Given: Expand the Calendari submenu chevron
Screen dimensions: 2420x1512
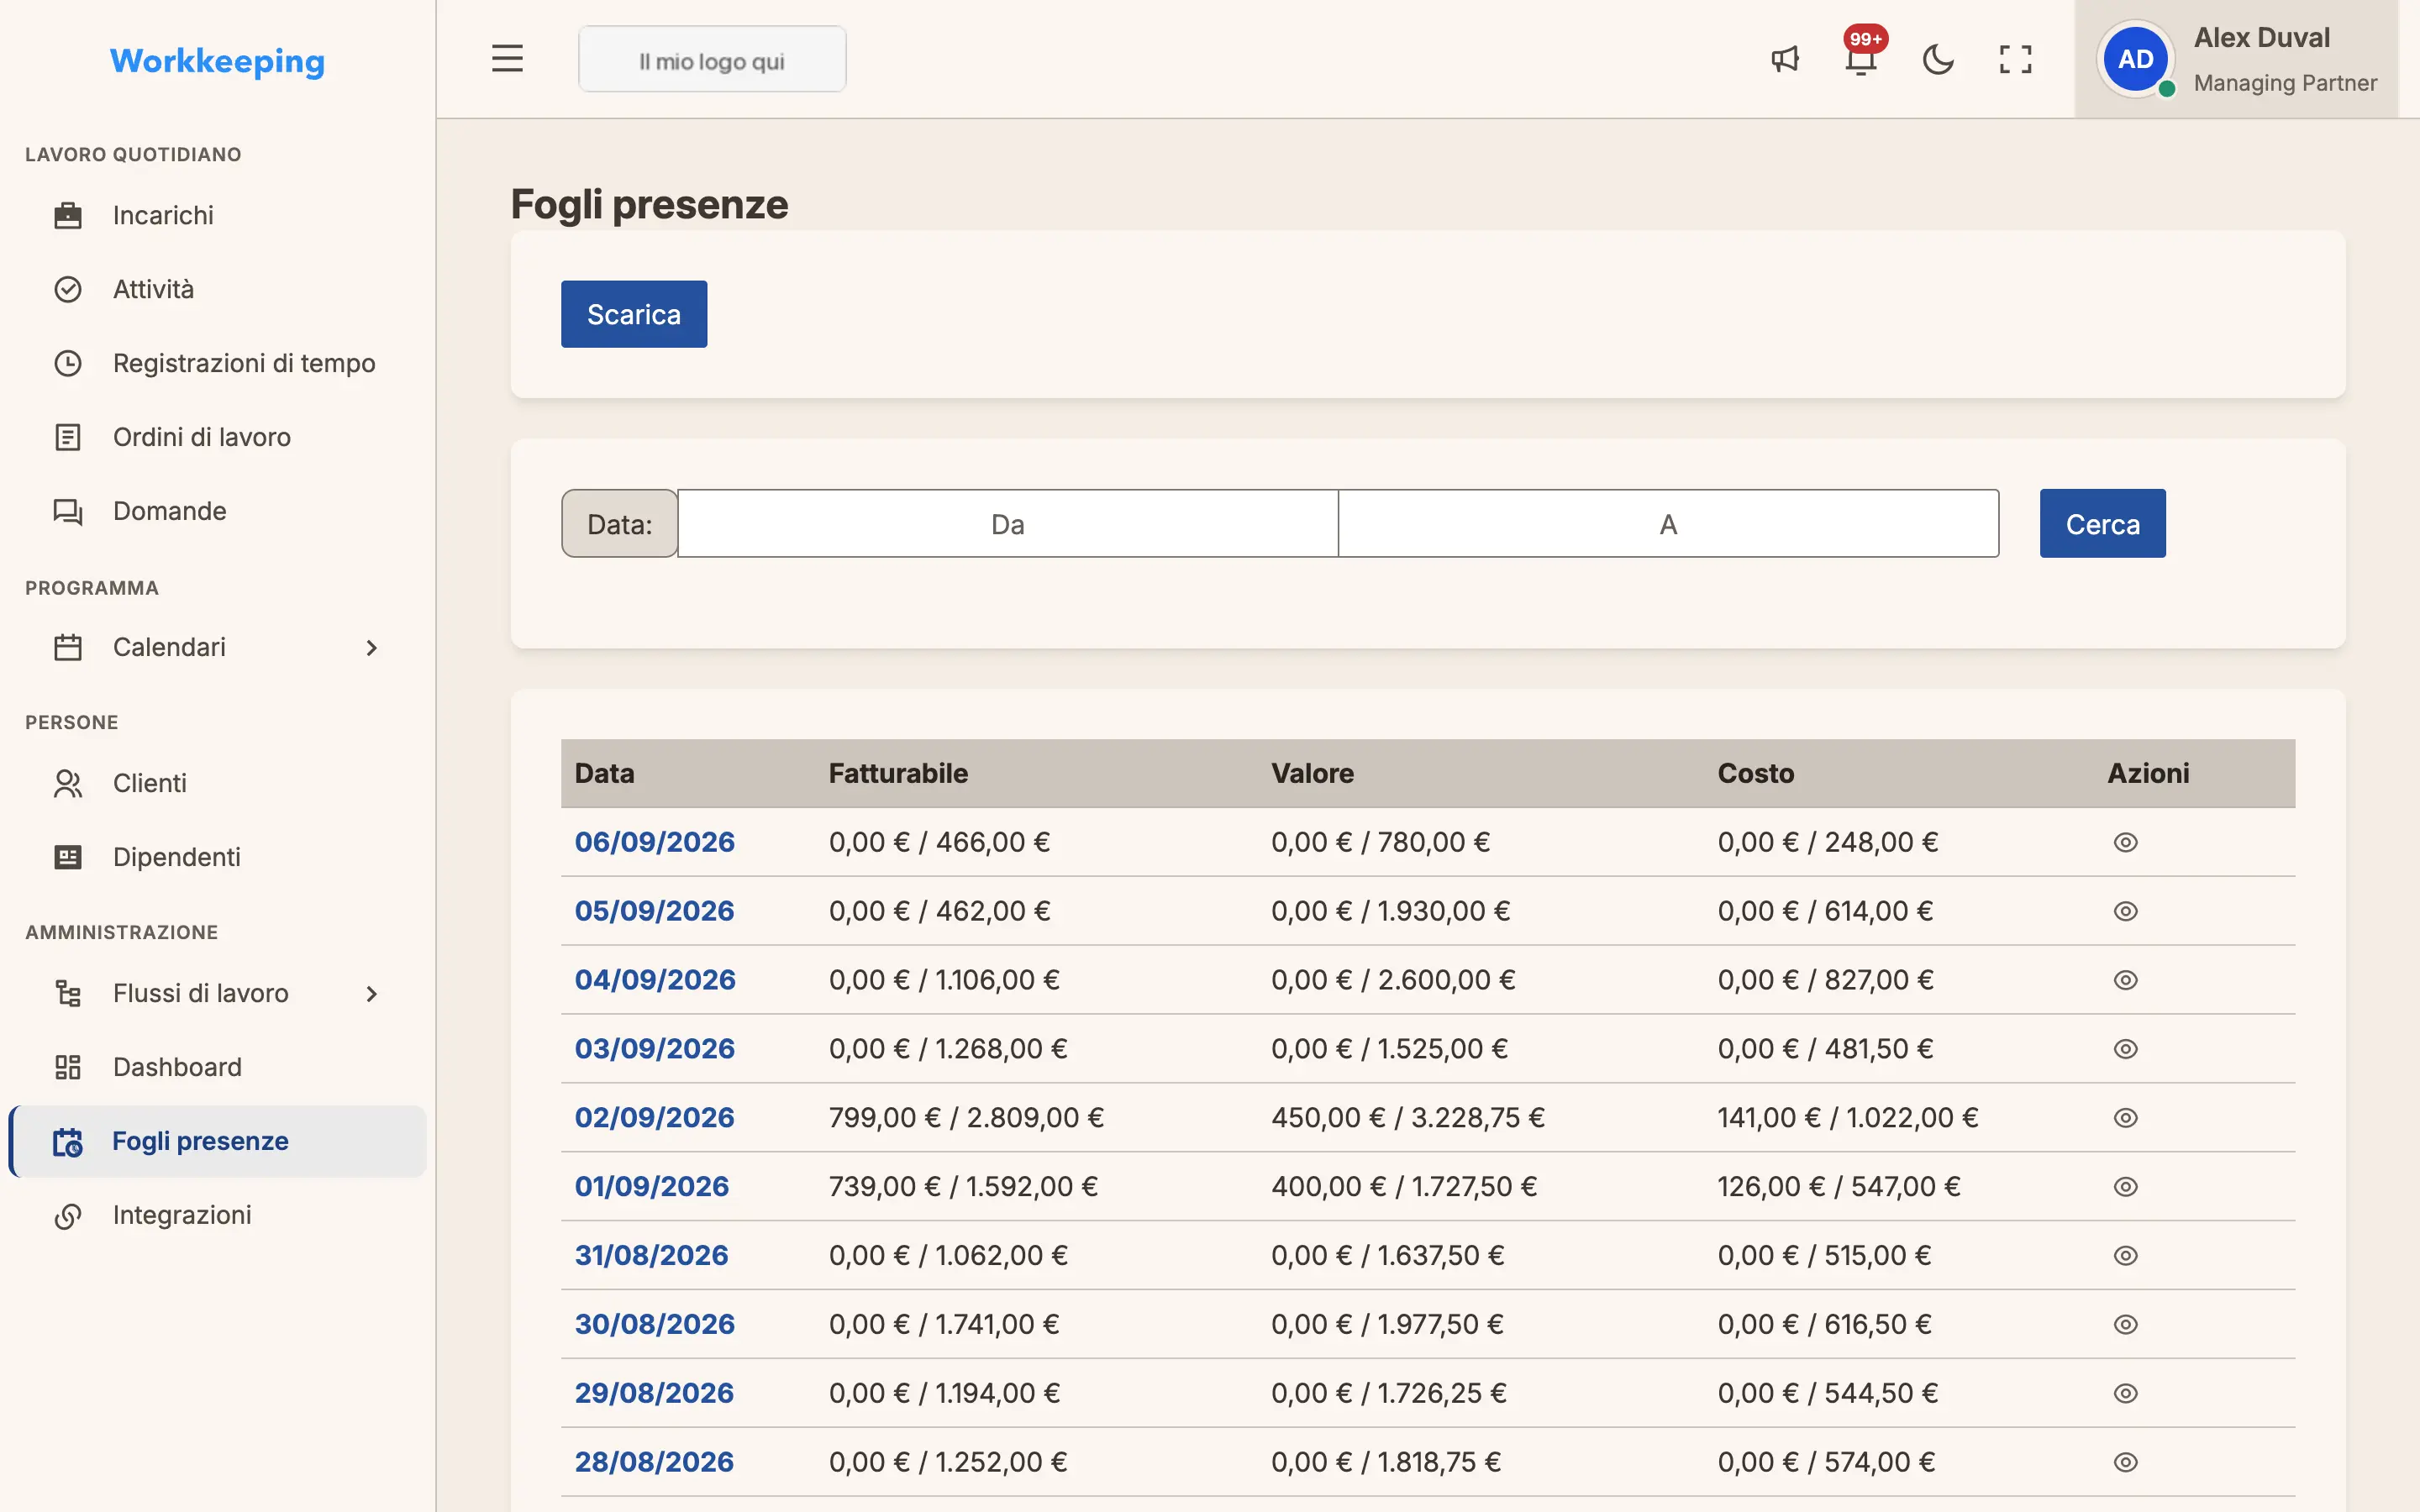Looking at the screenshot, I should [372, 648].
